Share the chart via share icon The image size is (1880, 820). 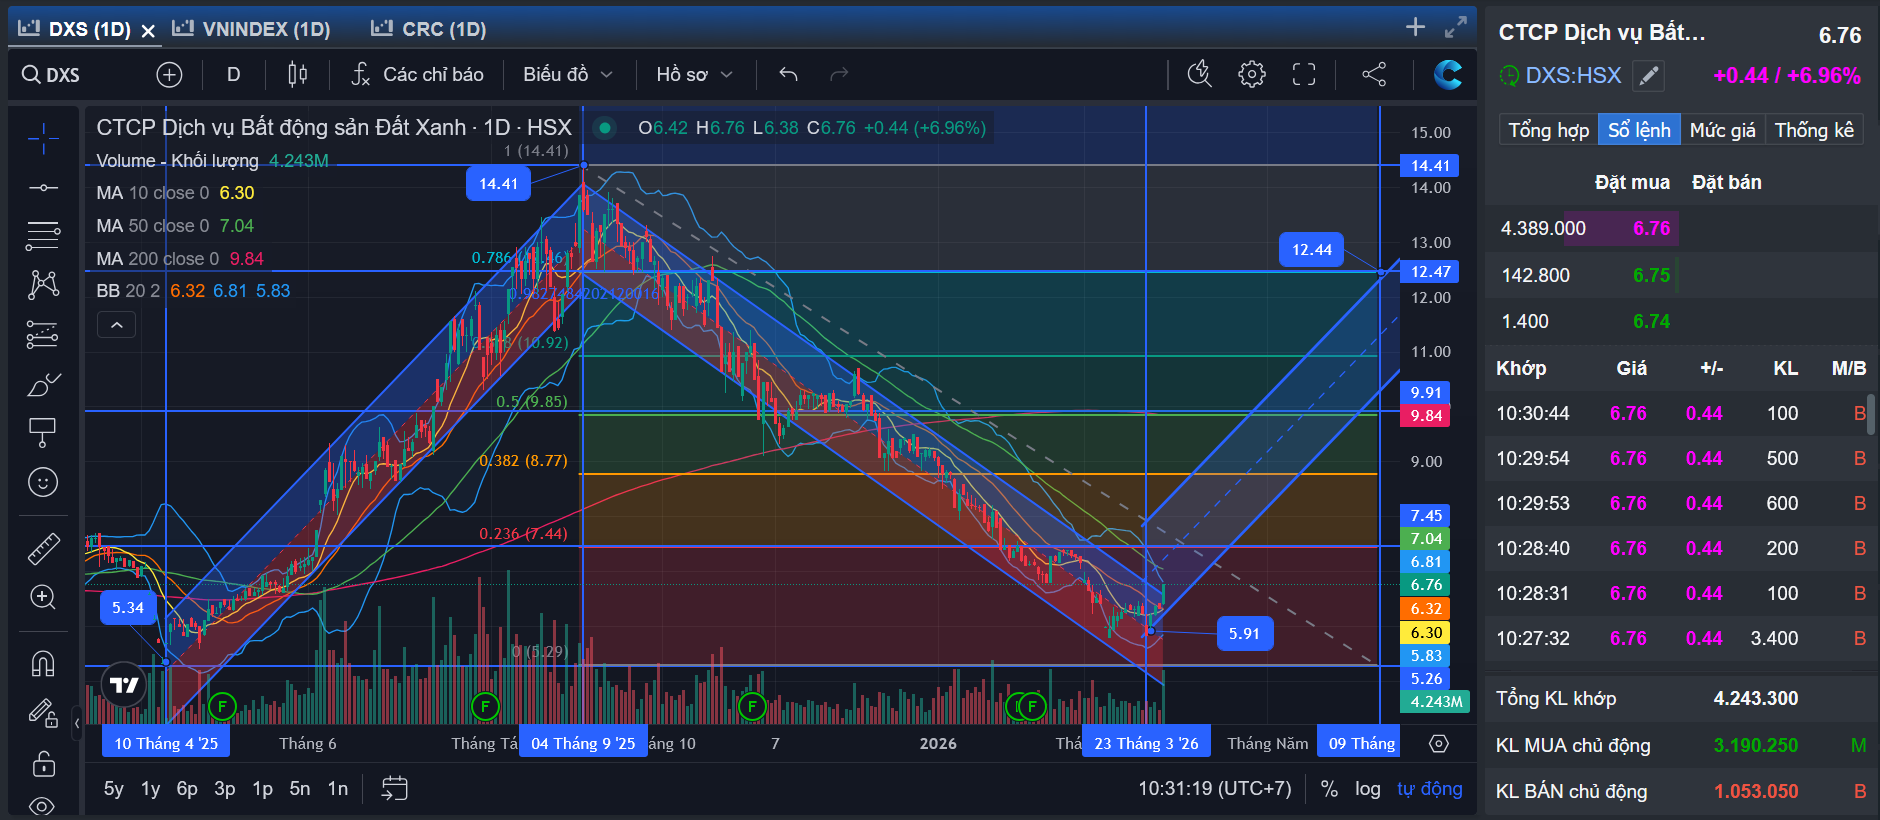pos(1374,74)
